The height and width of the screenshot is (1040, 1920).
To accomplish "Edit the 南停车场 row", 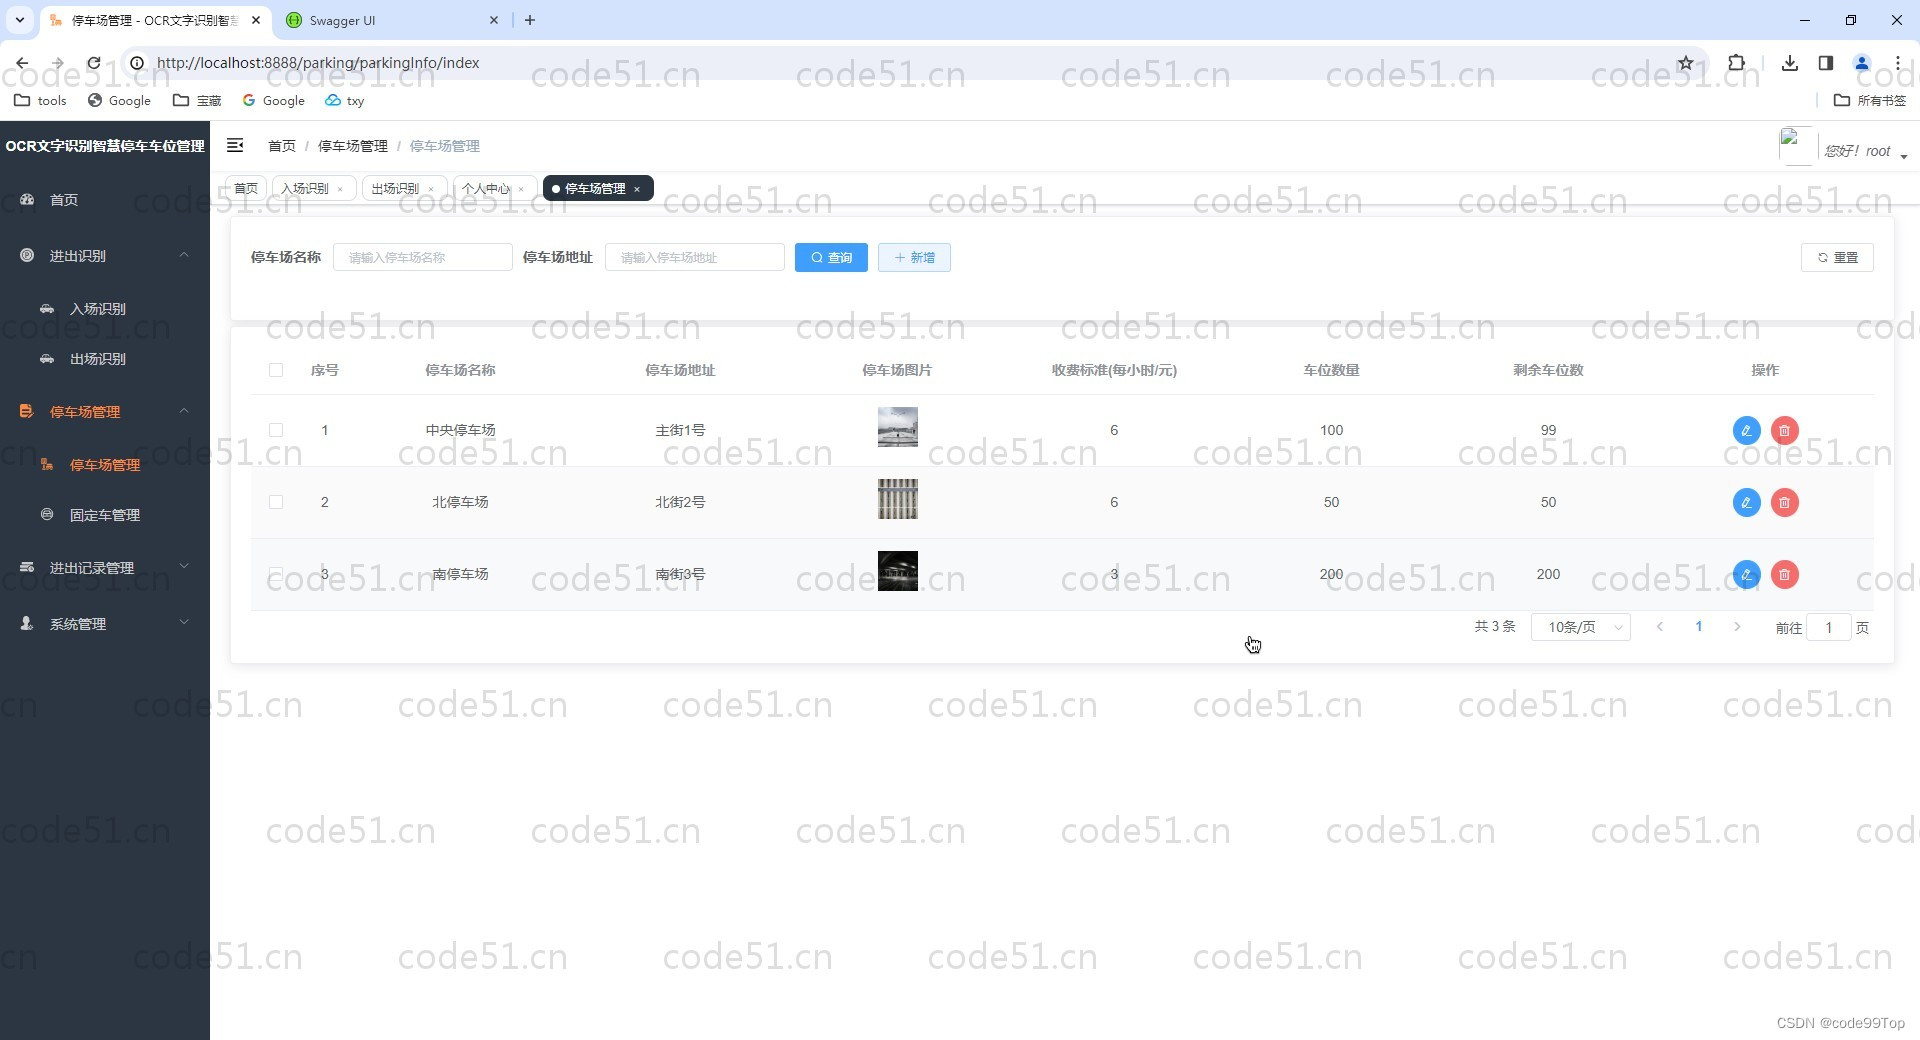I will (1746, 574).
